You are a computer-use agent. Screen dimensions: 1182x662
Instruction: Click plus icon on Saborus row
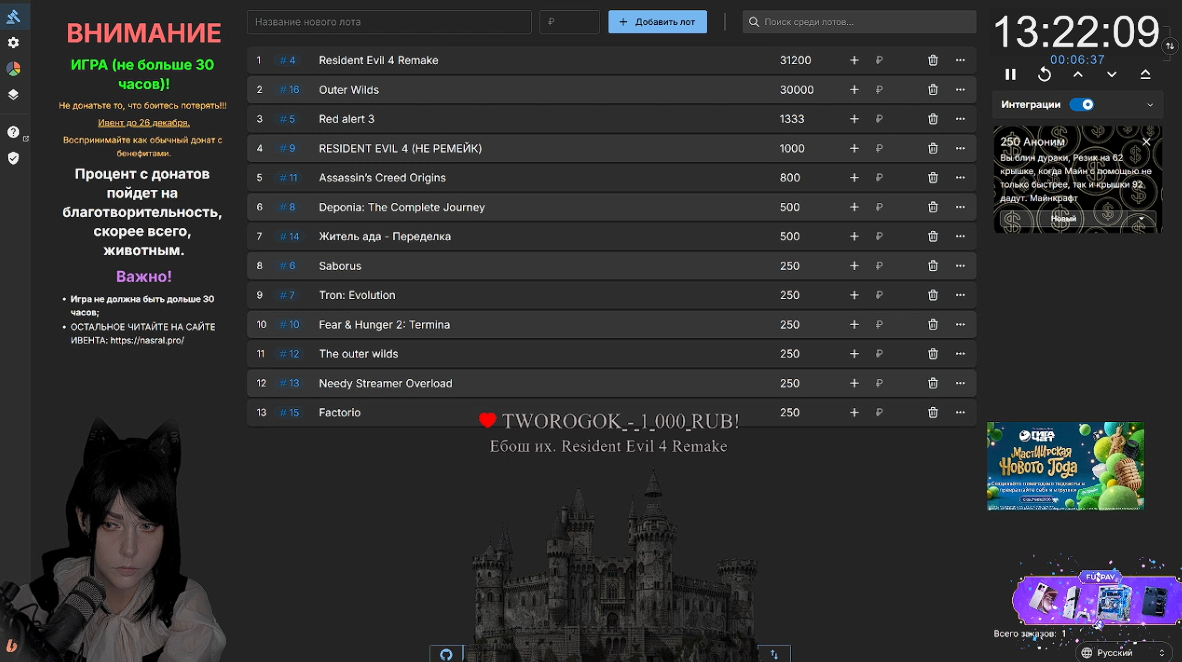pyautogui.click(x=854, y=266)
